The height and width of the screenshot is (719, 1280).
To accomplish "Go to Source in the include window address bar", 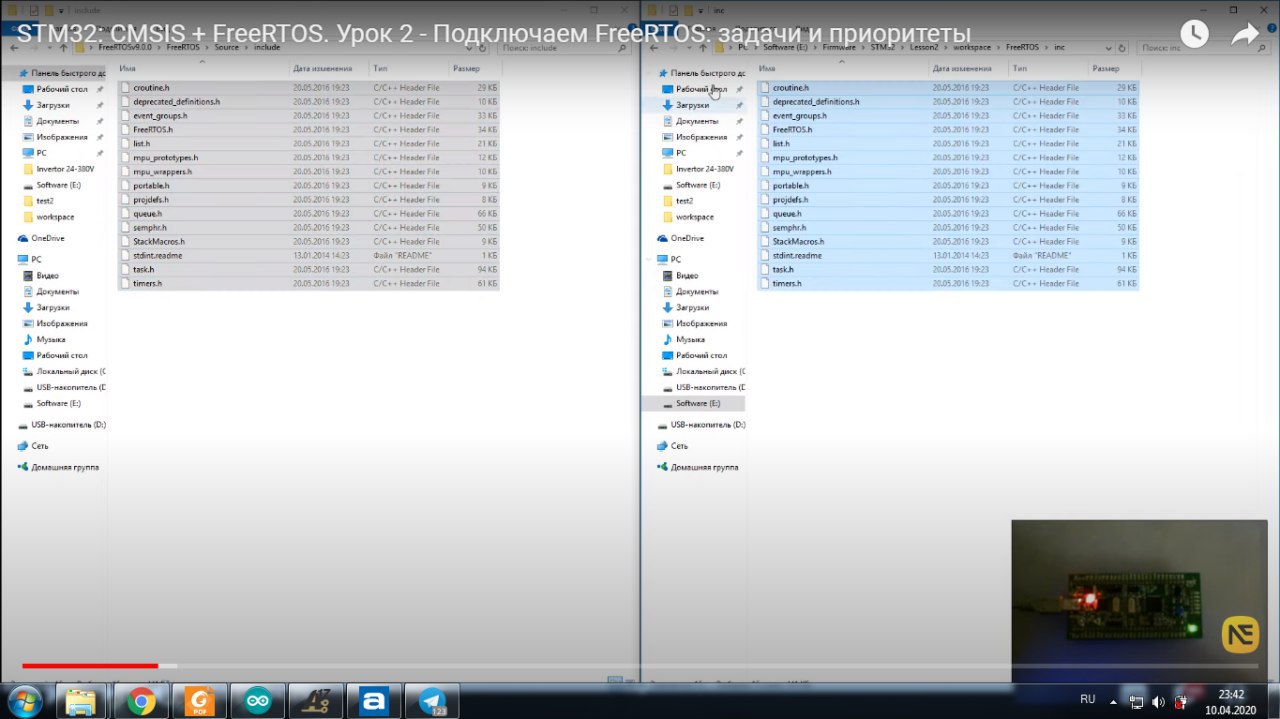I will point(225,47).
